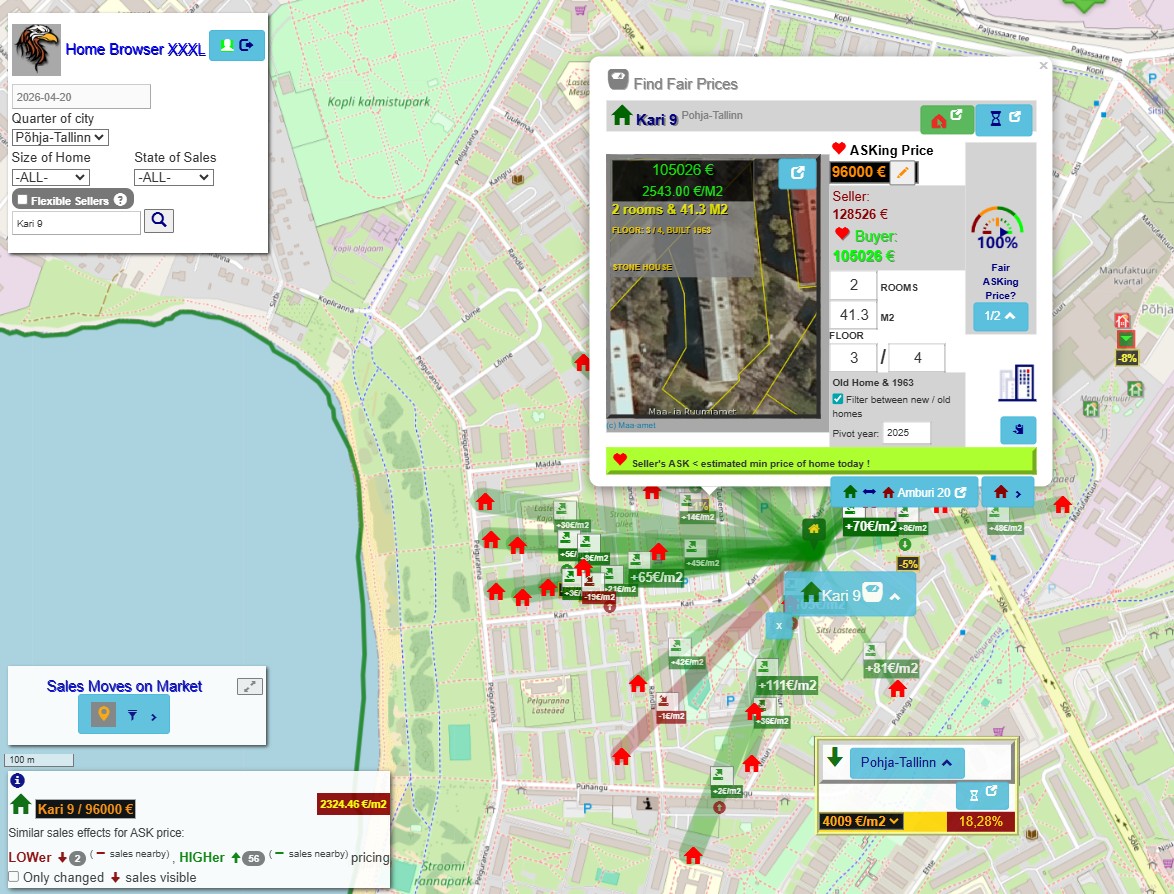Uncheck Filter between new / old homes

pyautogui.click(x=838, y=399)
